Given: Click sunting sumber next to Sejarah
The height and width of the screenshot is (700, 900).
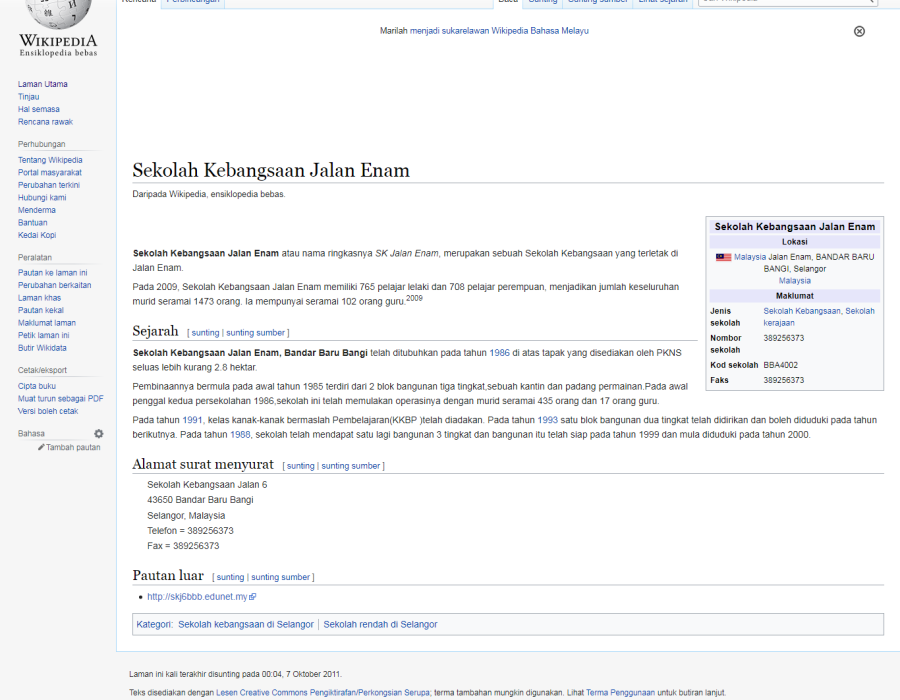Looking at the screenshot, I should pyautogui.click(x=255, y=333).
